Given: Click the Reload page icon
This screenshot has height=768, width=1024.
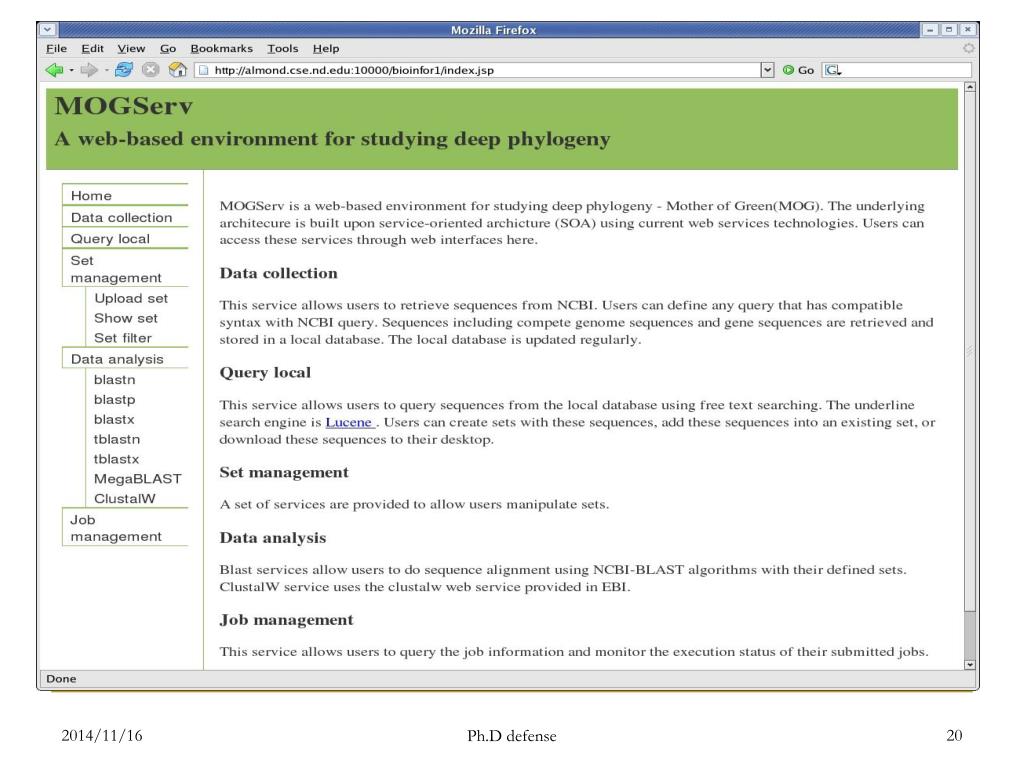Looking at the screenshot, I should [x=123, y=70].
